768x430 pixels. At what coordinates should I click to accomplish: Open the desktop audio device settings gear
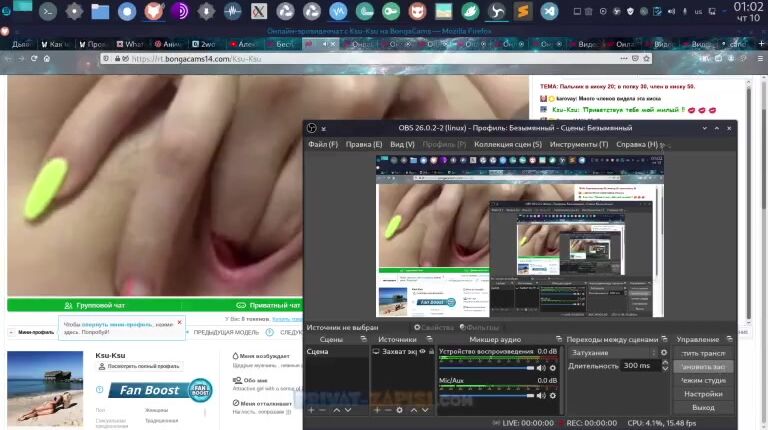click(553, 368)
